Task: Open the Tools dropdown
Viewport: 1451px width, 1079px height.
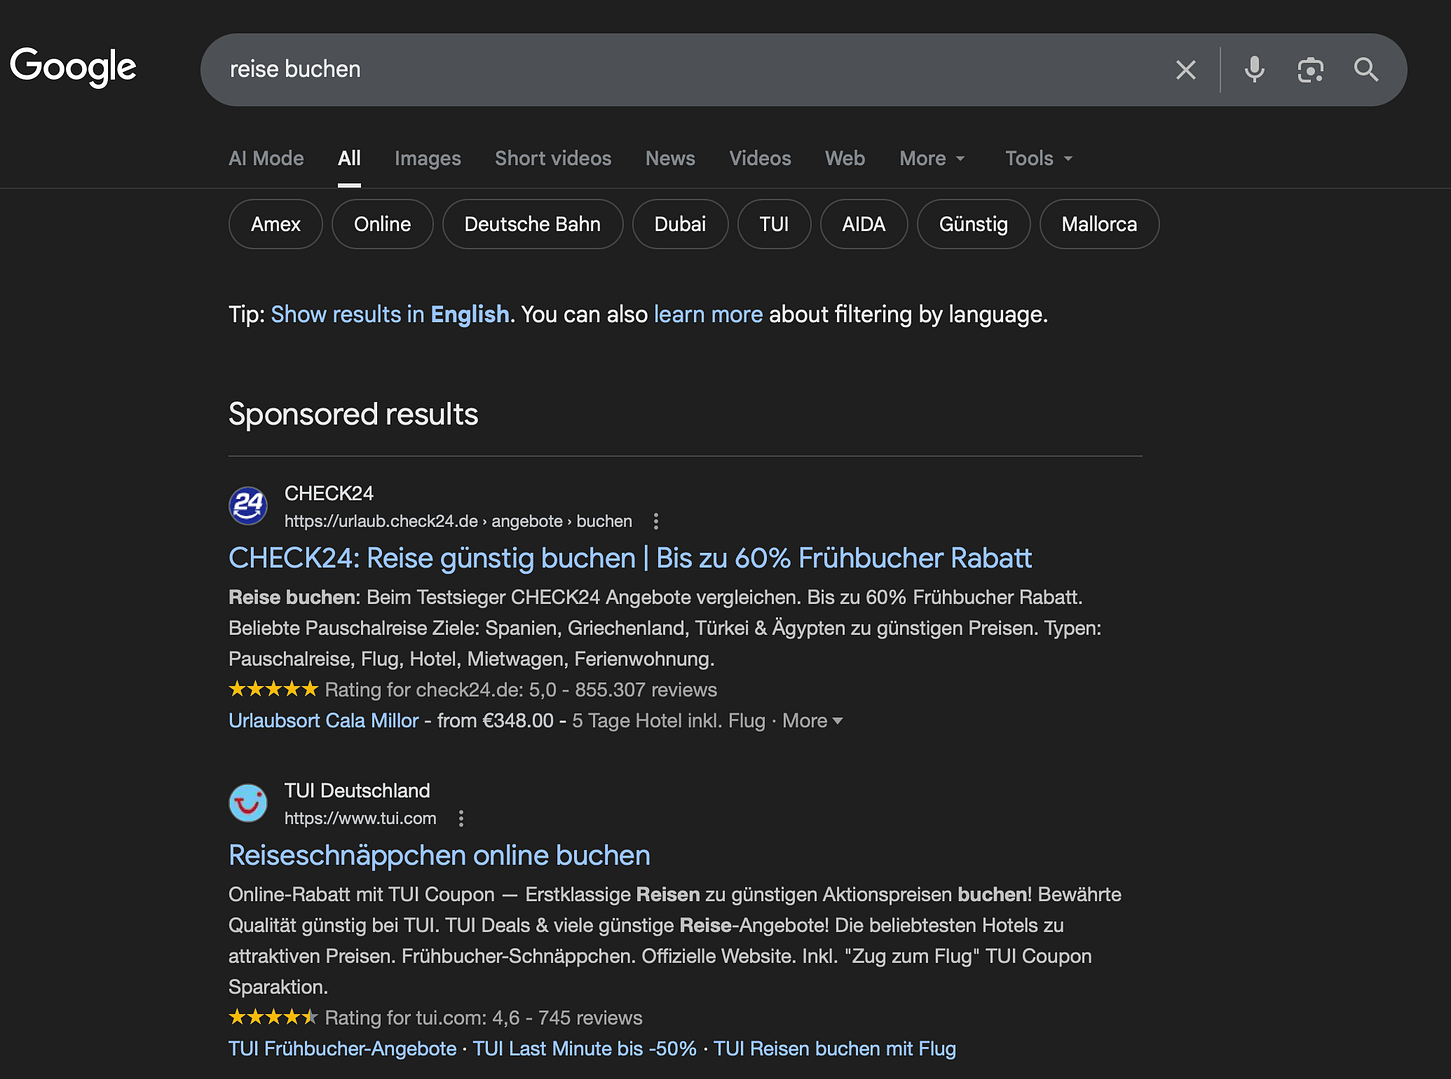Action: [x=1036, y=158]
